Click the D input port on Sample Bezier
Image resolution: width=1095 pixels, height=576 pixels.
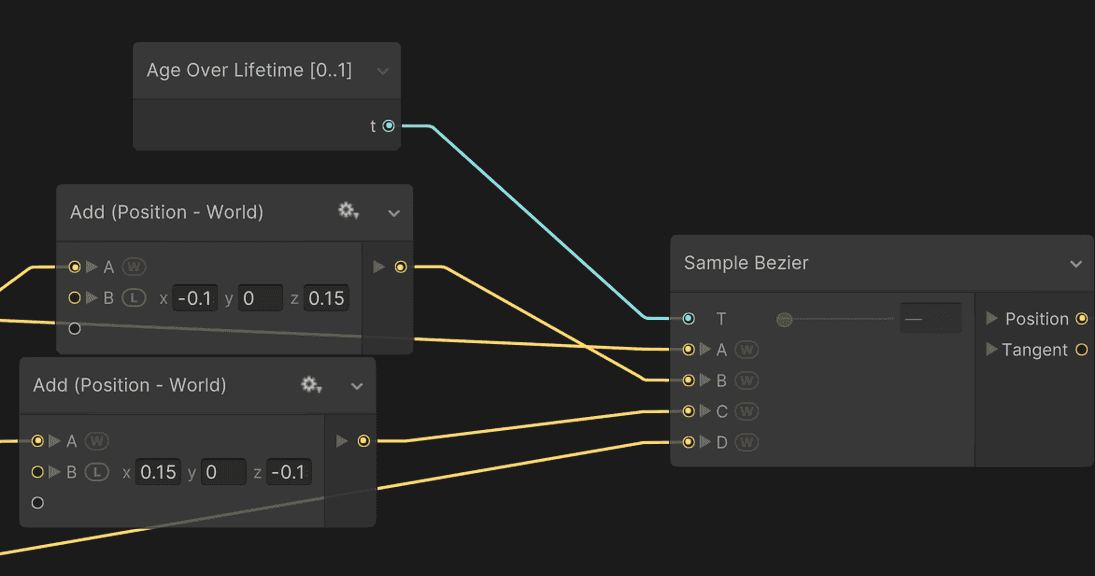point(688,442)
